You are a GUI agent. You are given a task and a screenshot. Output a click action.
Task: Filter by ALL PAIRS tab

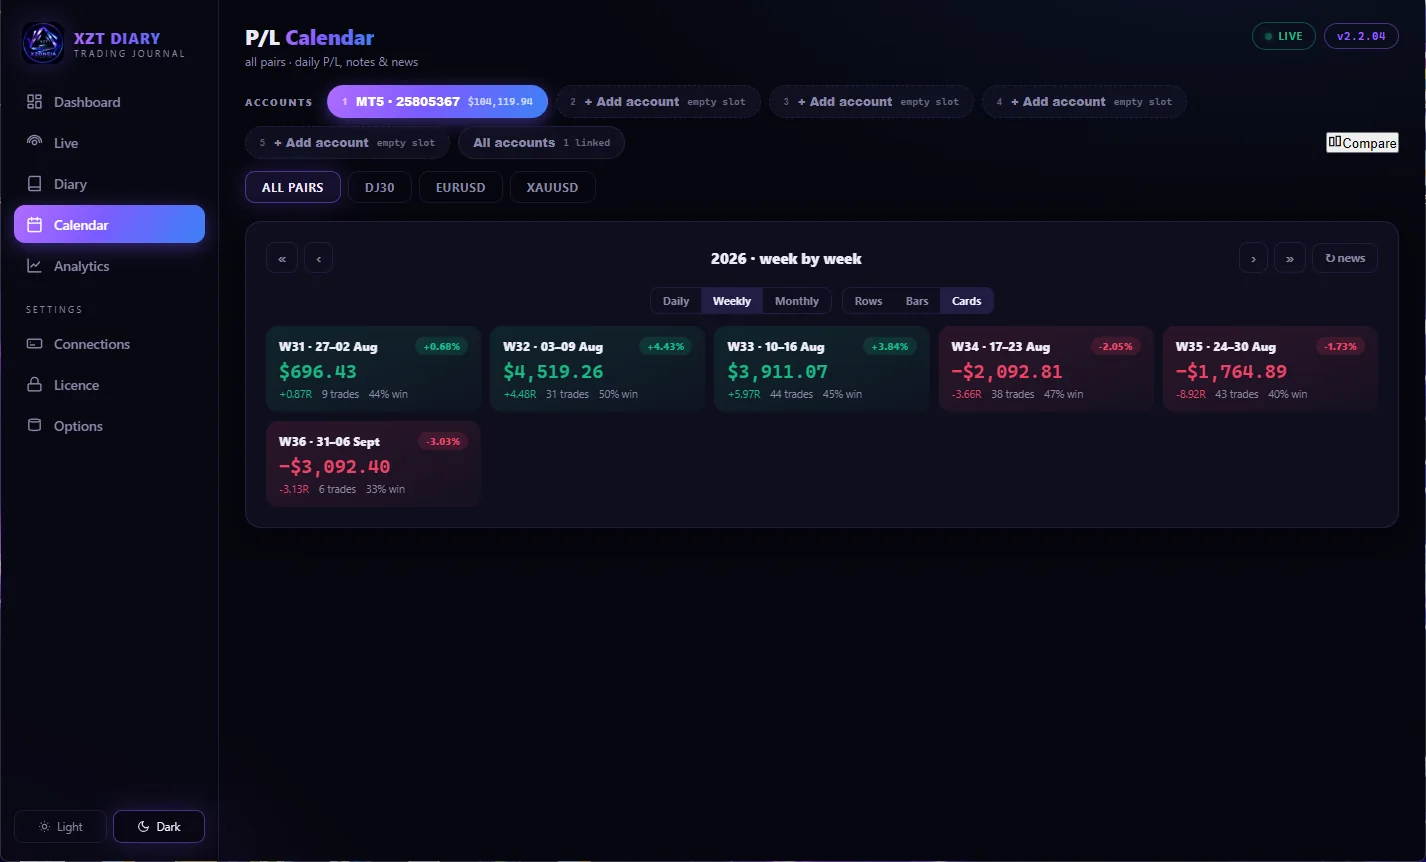[293, 187]
